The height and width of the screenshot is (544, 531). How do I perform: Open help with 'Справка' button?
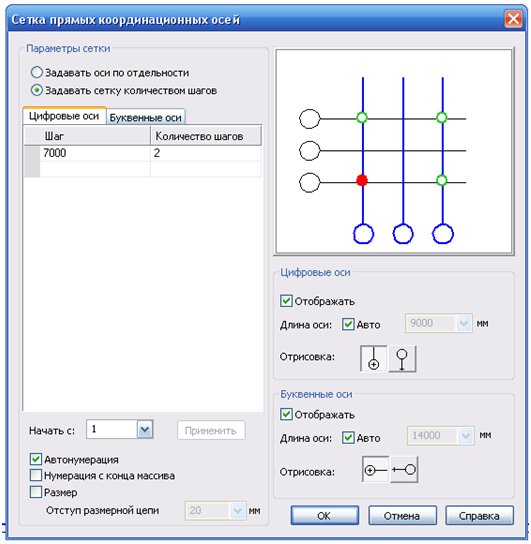[x=479, y=516]
